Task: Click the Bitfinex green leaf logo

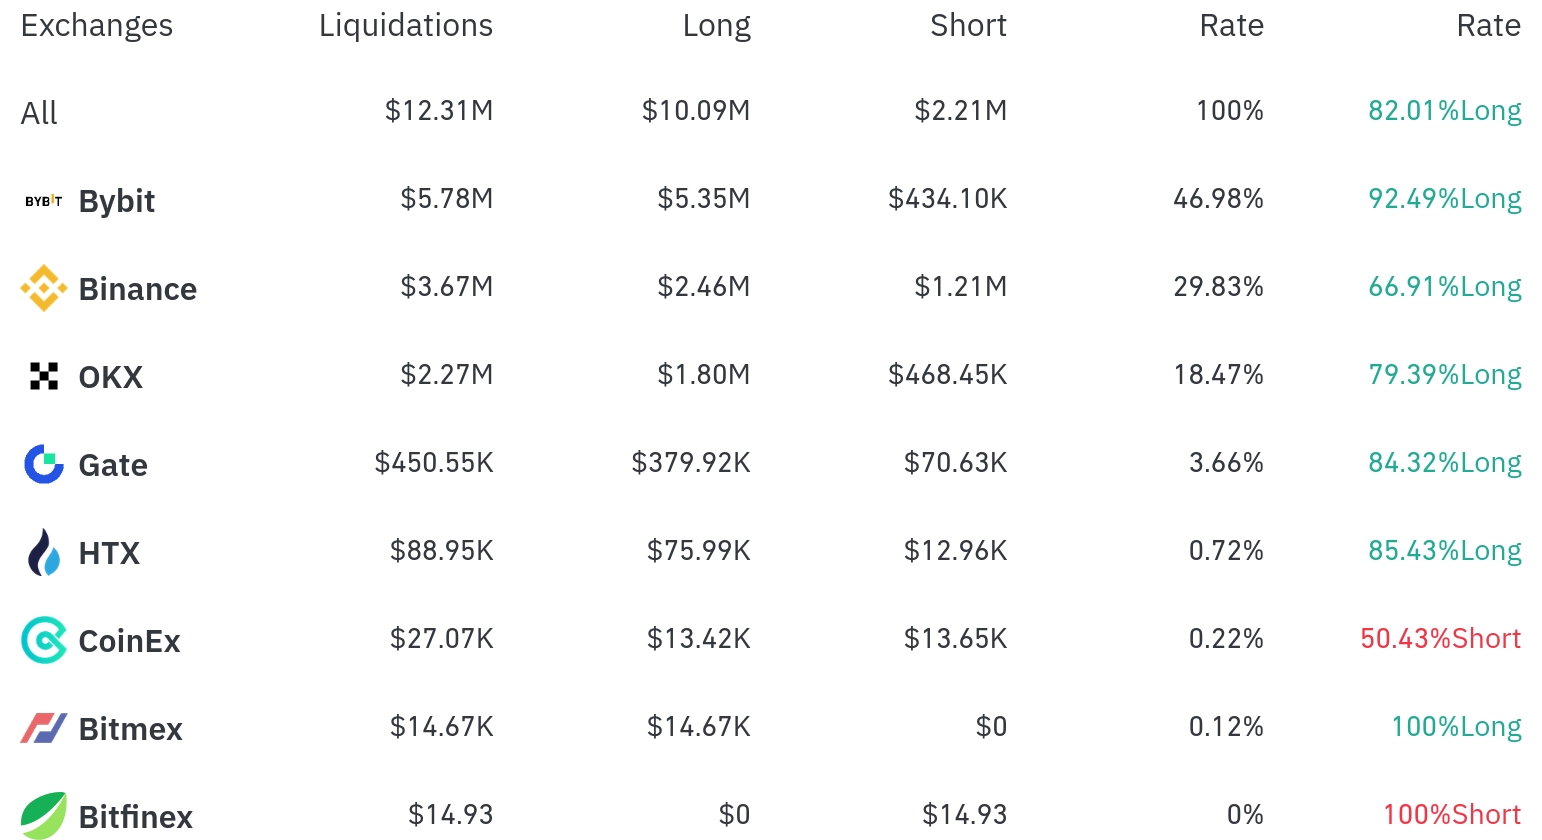Action: 44,815
